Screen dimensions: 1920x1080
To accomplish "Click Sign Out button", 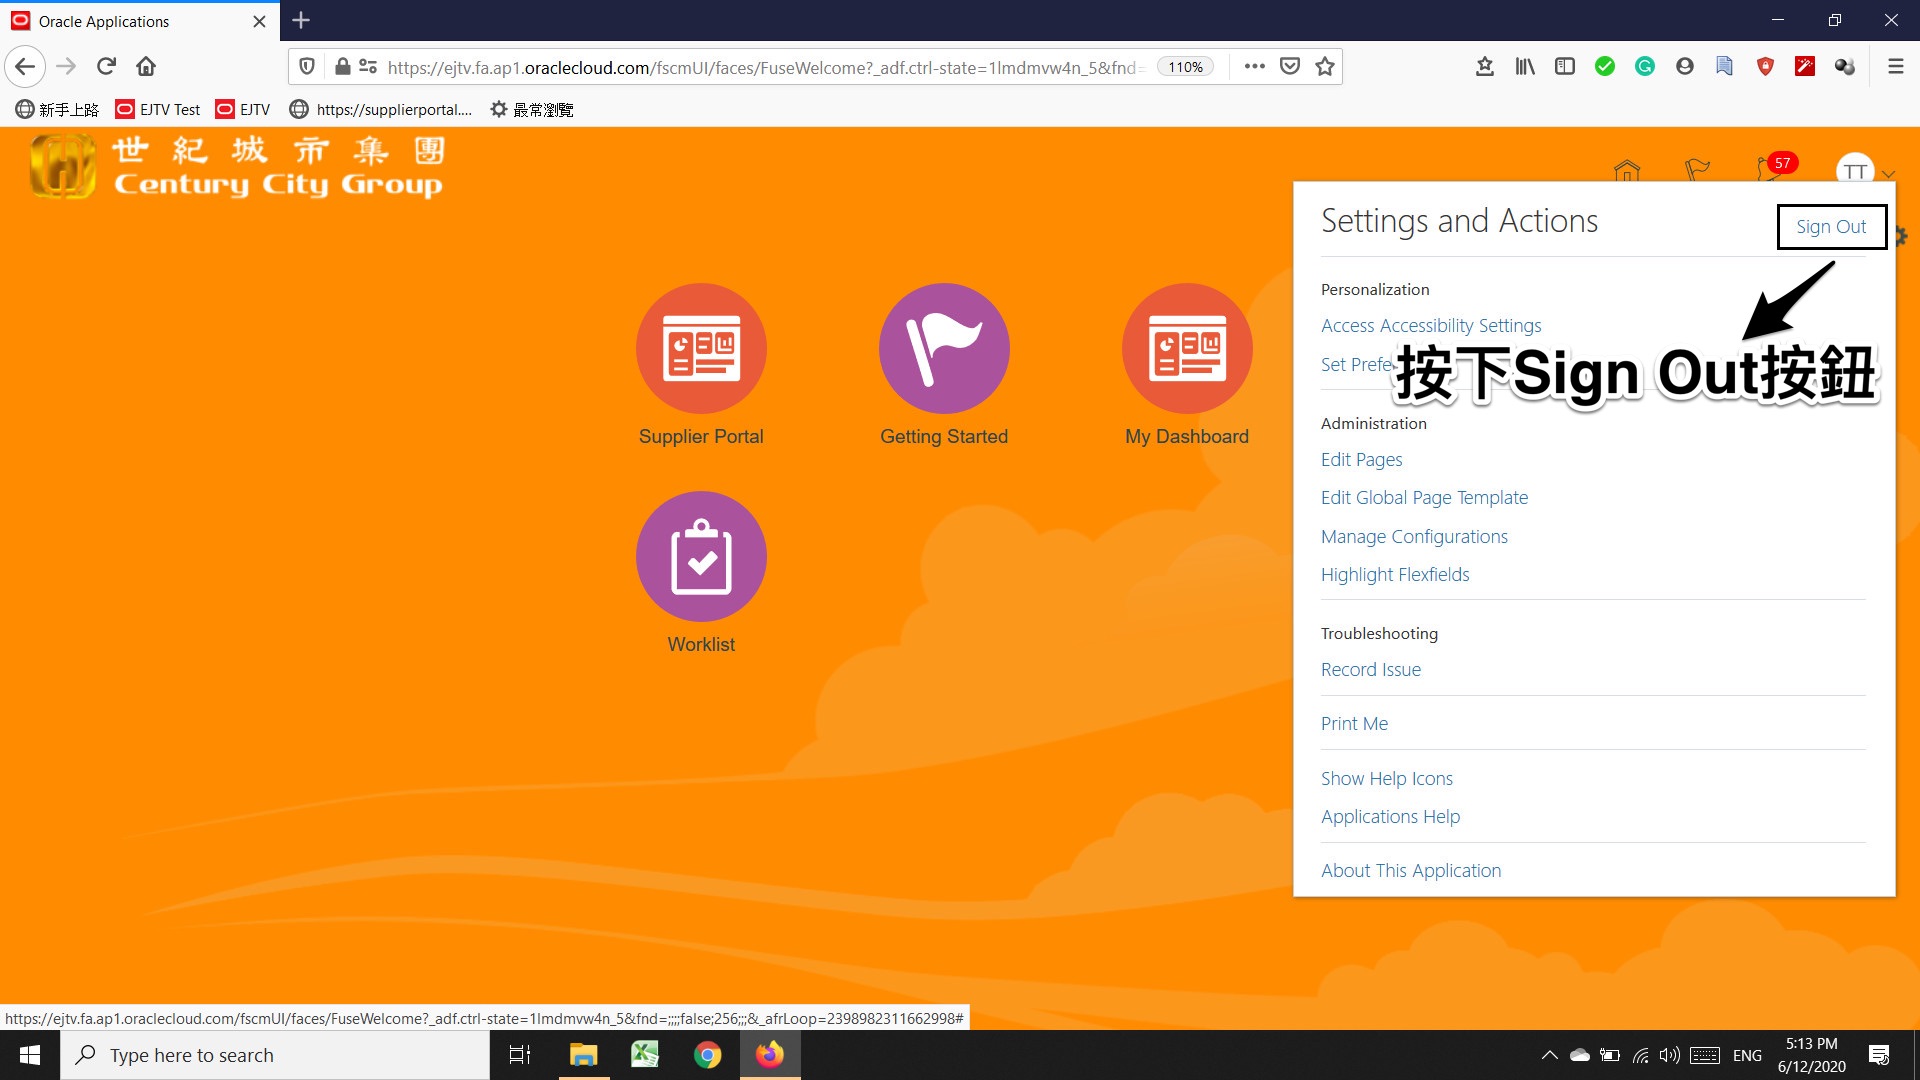I will [x=1831, y=227].
